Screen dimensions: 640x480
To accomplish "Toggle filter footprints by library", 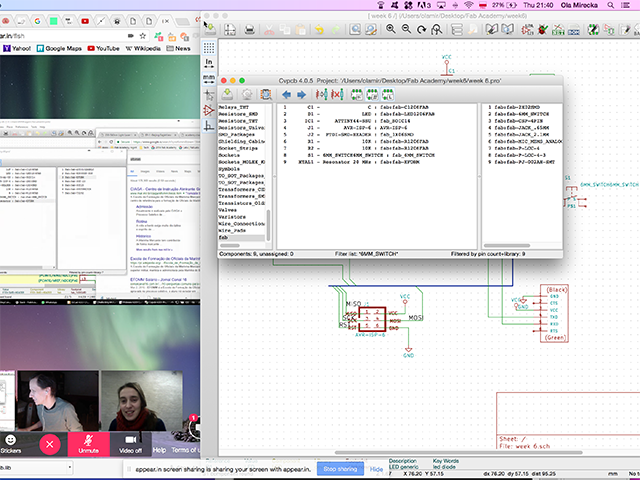I will tap(387, 95).
